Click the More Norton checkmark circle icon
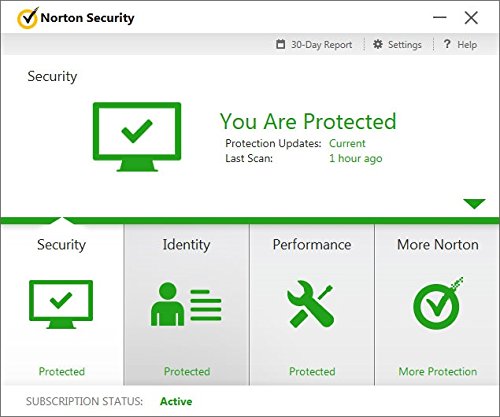This screenshot has width=500, height=417. (x=438, y=303)
